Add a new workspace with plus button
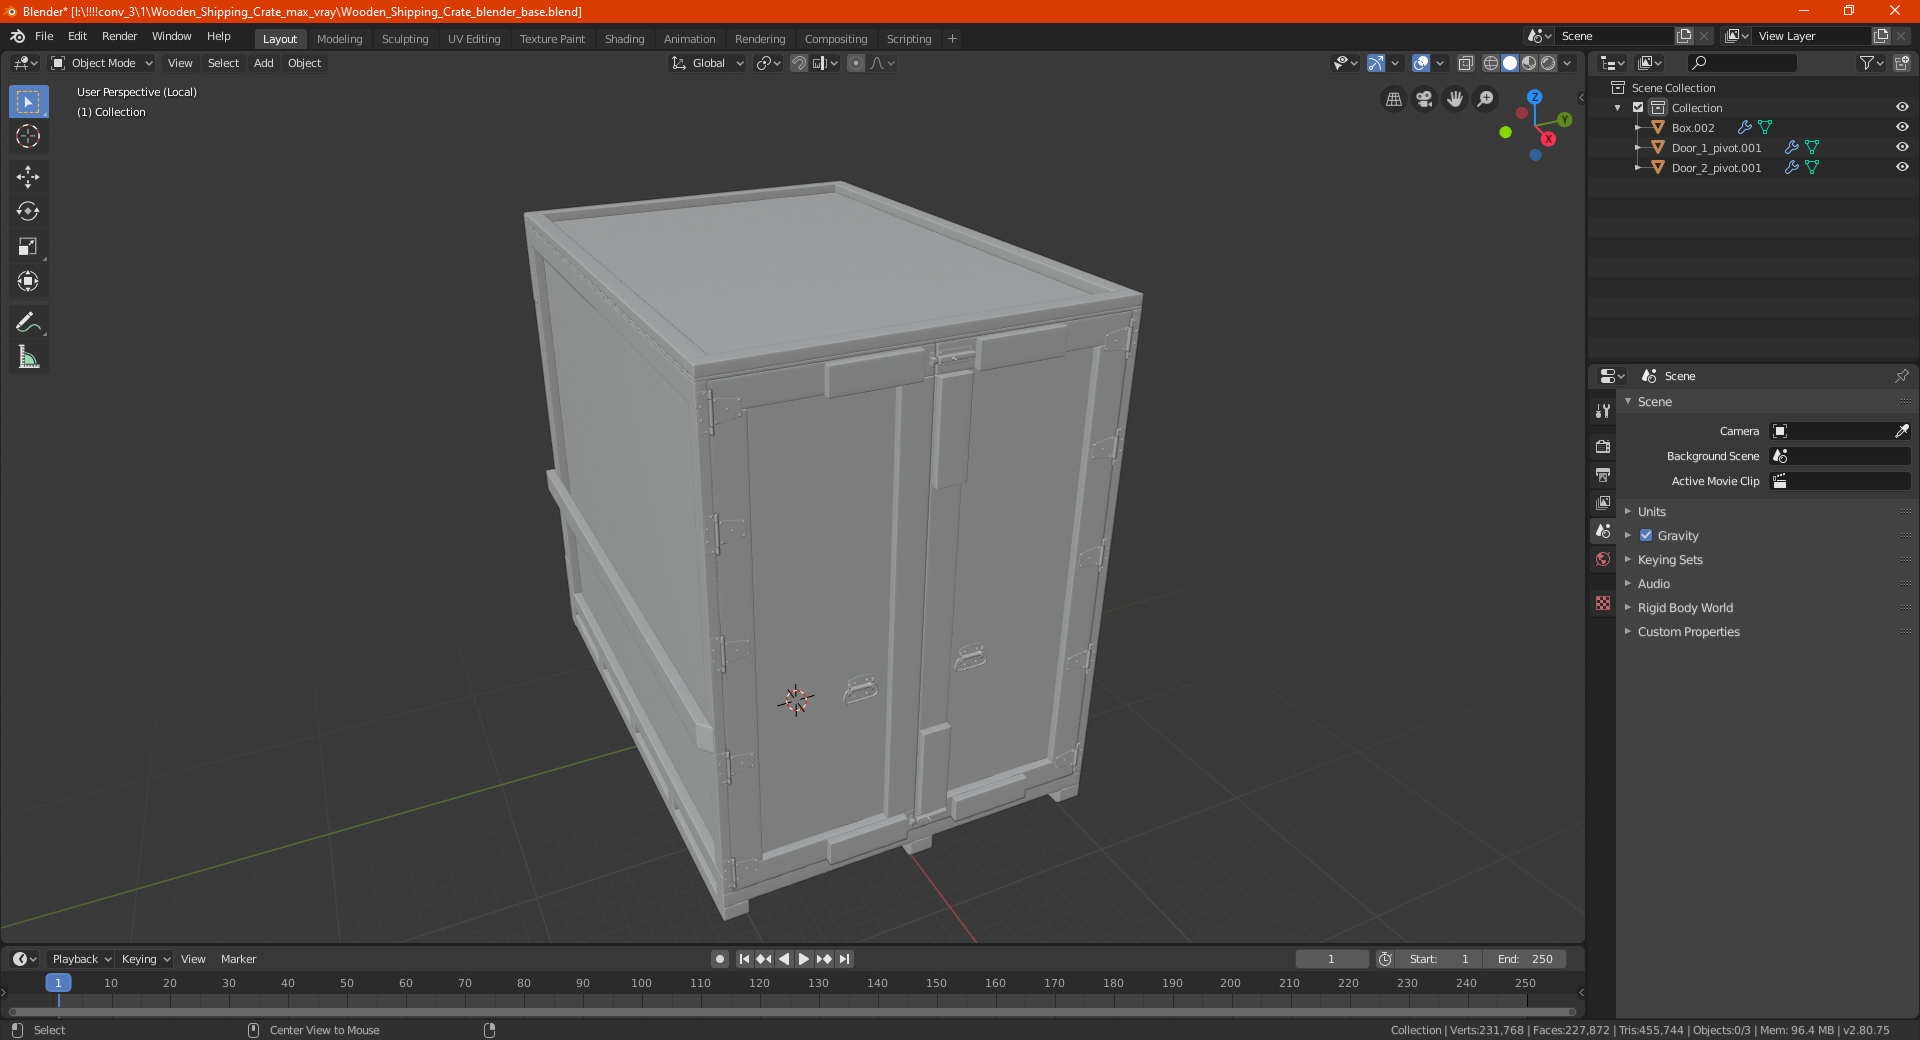 pyautogui.click(x=952, y=39)
